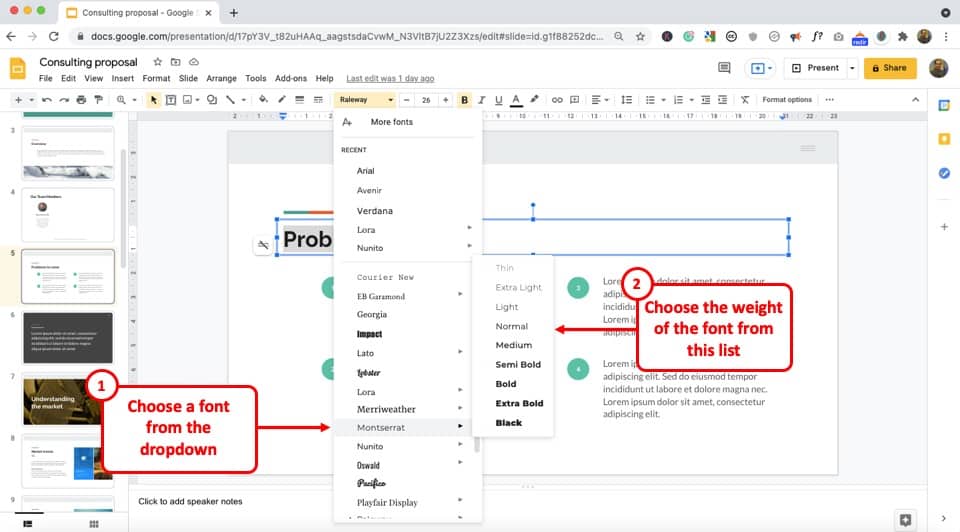This screenshot has height=532, width=960.
Task: Pick Verdana from recent fonts
Action: 375,211
